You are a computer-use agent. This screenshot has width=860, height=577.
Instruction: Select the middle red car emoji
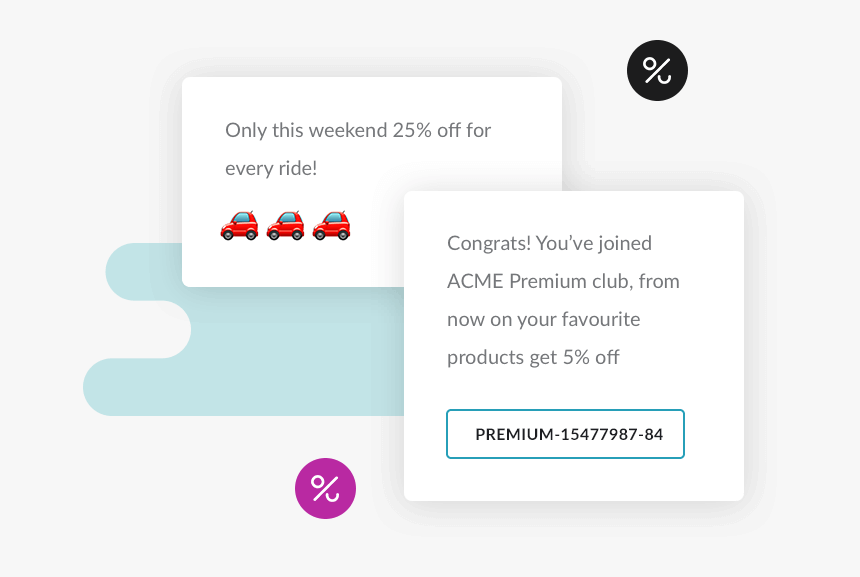(x=285, y=224)
